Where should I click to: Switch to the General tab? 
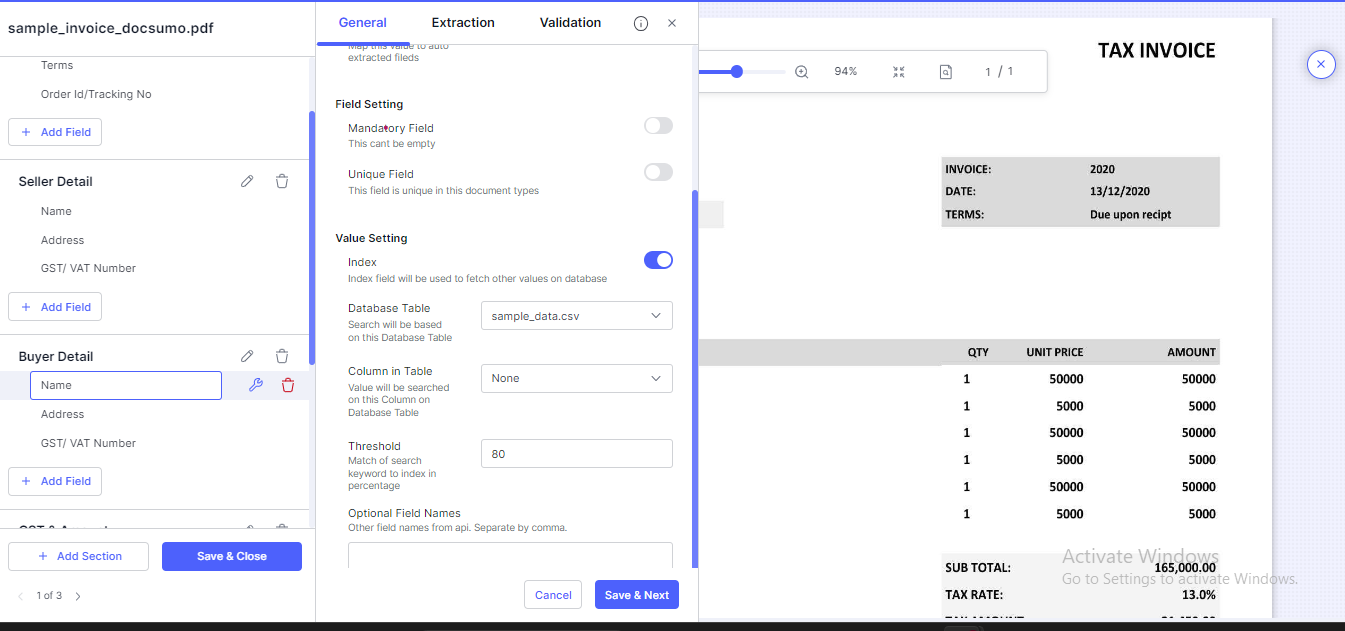[363, 22]
